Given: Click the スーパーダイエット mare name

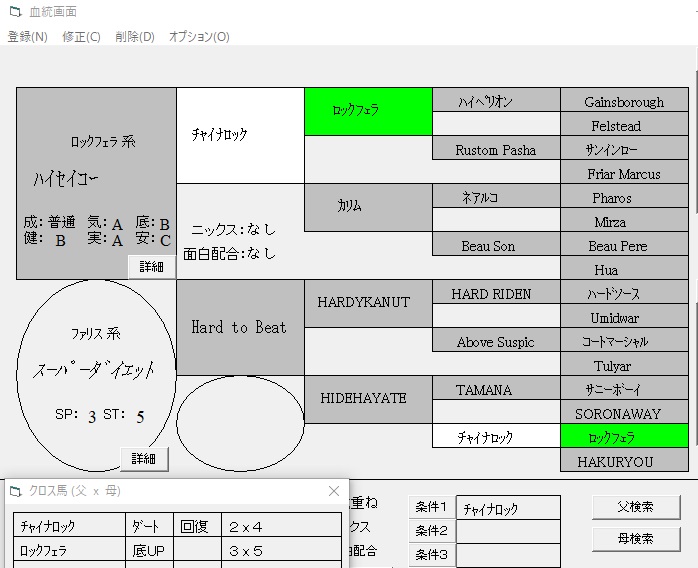Looking at the screenshot, I should (94, 370).
